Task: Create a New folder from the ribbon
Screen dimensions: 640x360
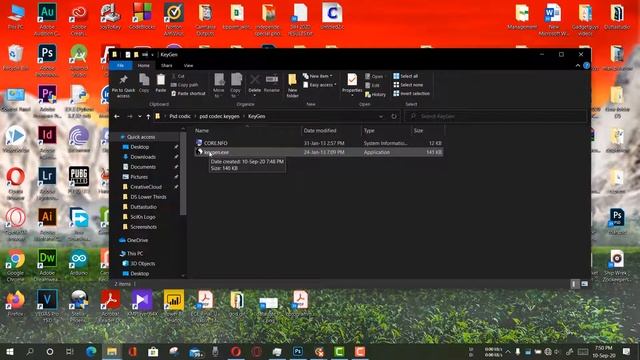Action: tap(292, 86)
